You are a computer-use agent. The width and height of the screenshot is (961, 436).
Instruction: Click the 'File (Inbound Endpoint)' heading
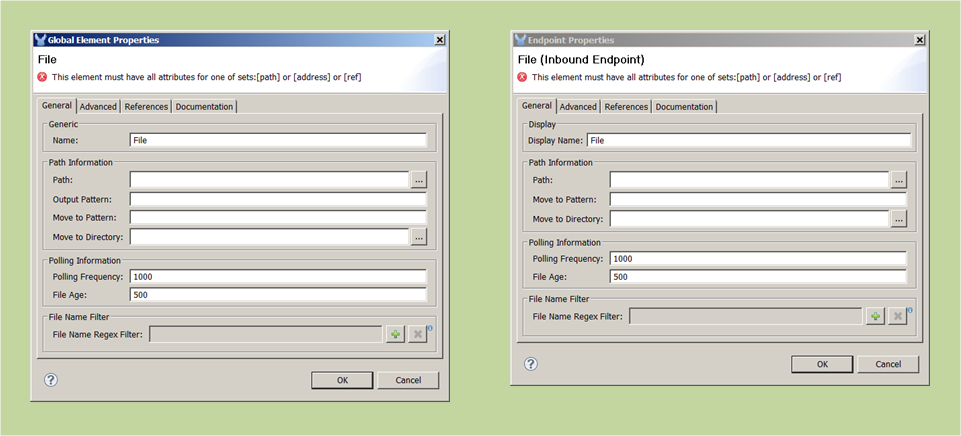581,60
